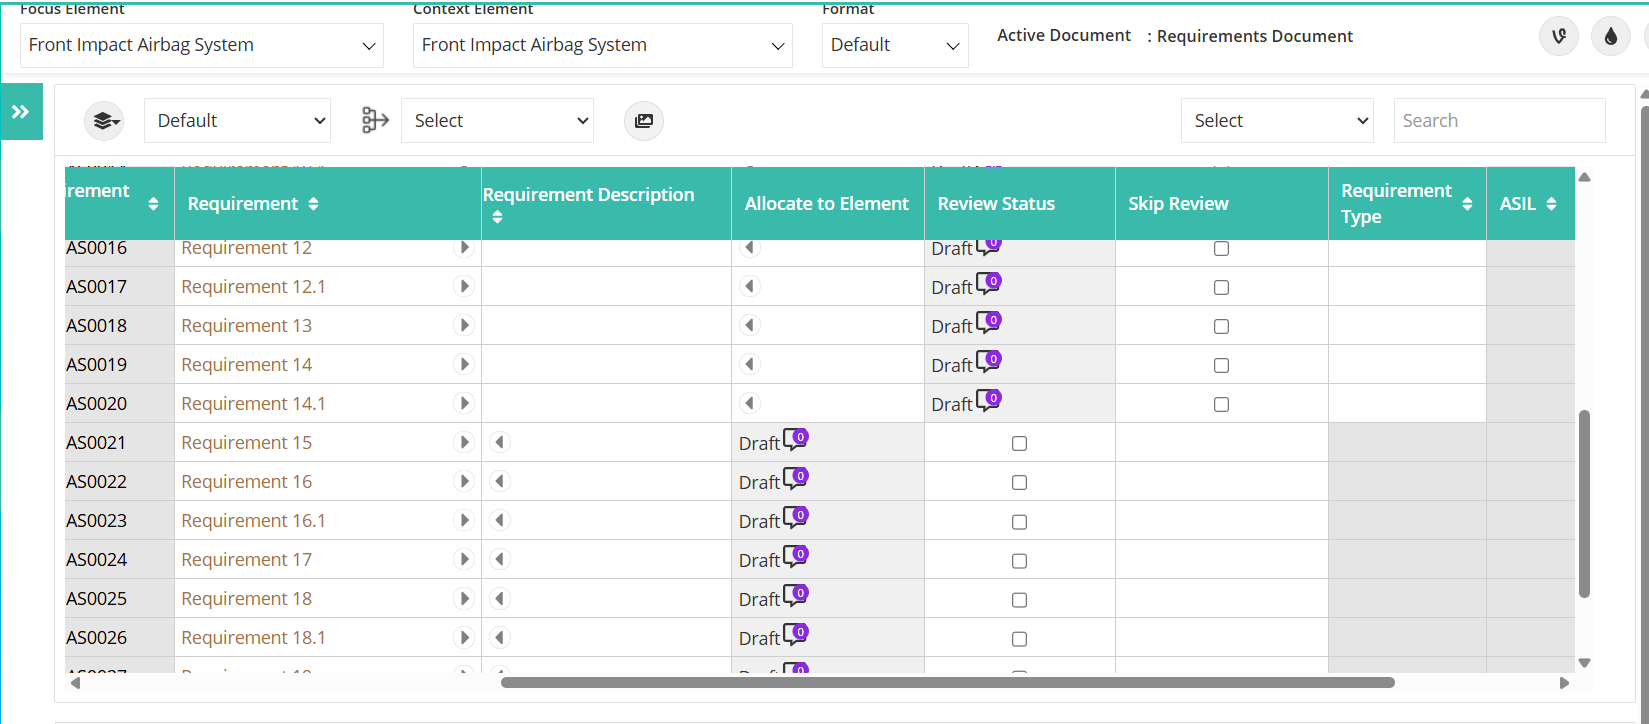This screenshot has height=724, width=1649.
Task: Click the left-arrow icon in row AS0019
Action: click(x=750, y=365)
